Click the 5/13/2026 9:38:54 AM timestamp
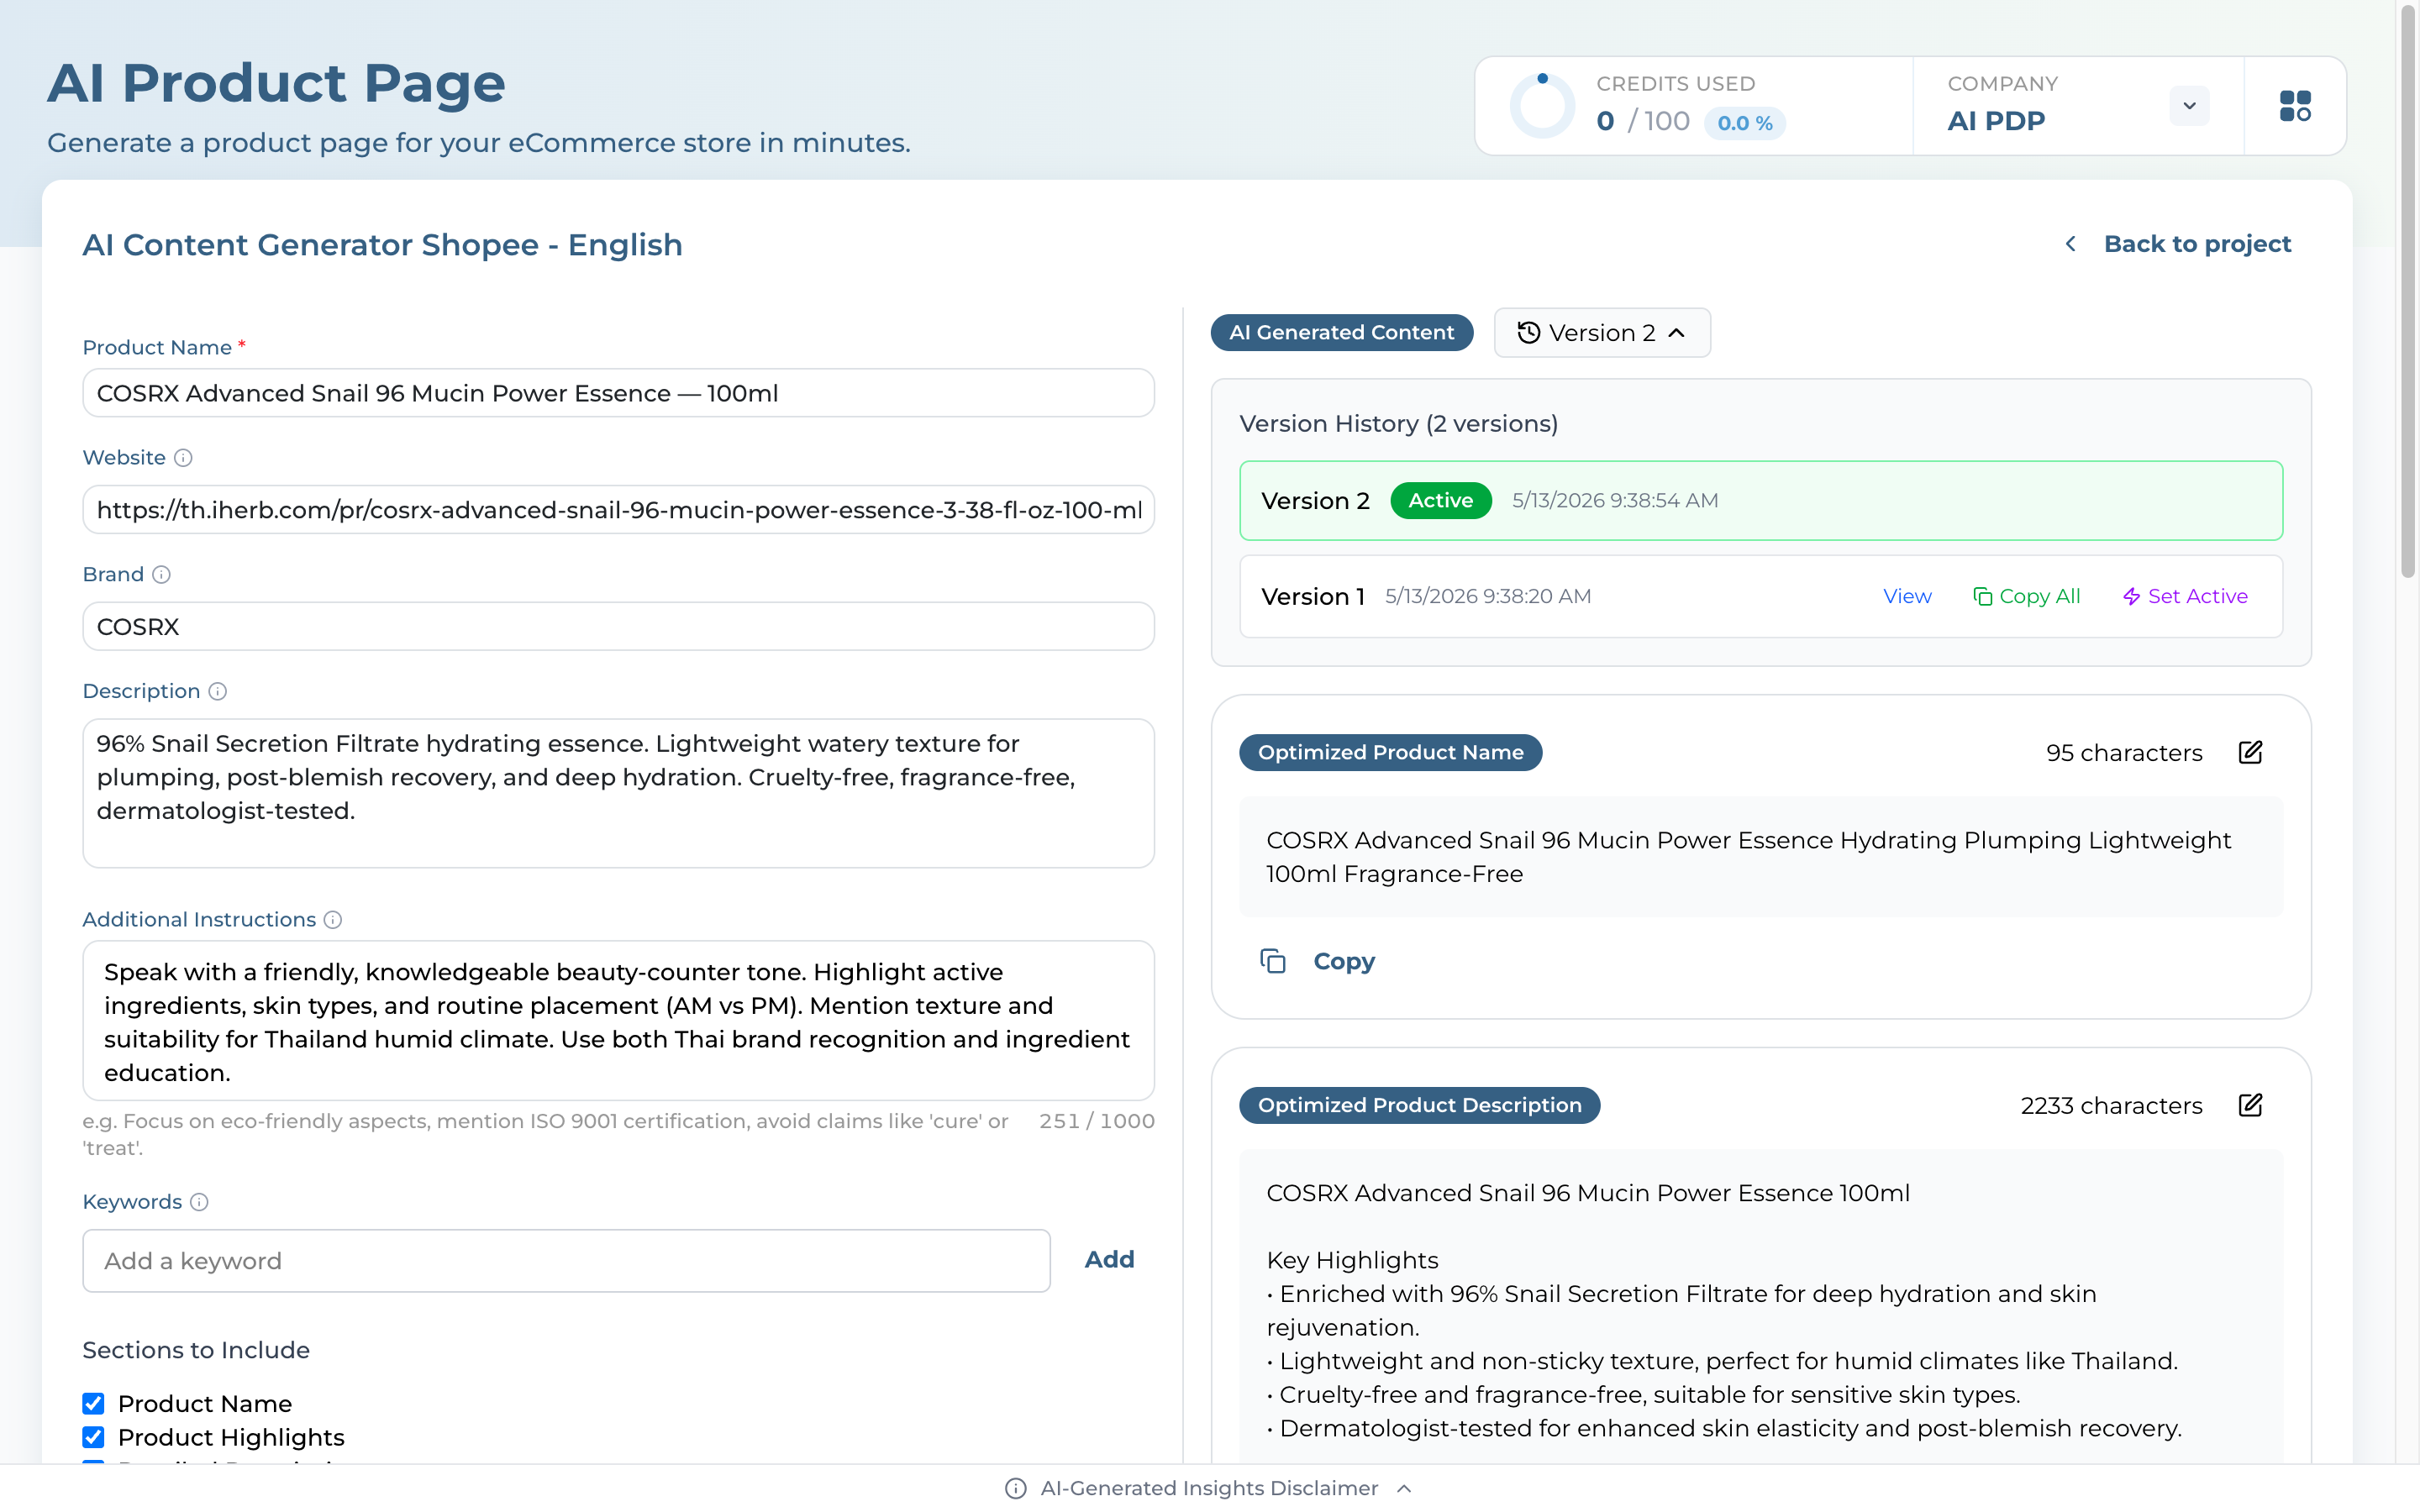2420x1512 pixels. [1615, 501]
